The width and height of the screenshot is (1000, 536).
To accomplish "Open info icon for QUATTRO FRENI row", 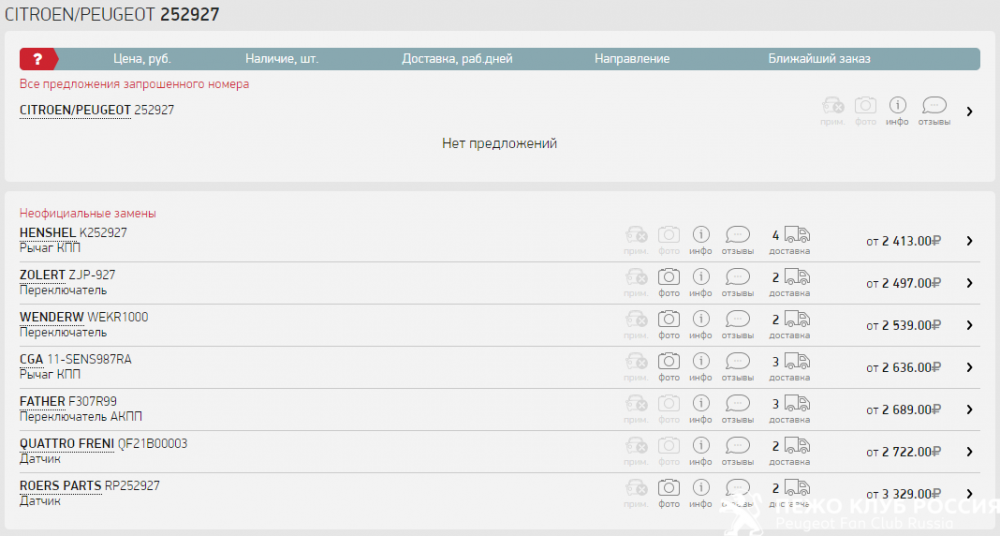I will click(x=701, y=445).
